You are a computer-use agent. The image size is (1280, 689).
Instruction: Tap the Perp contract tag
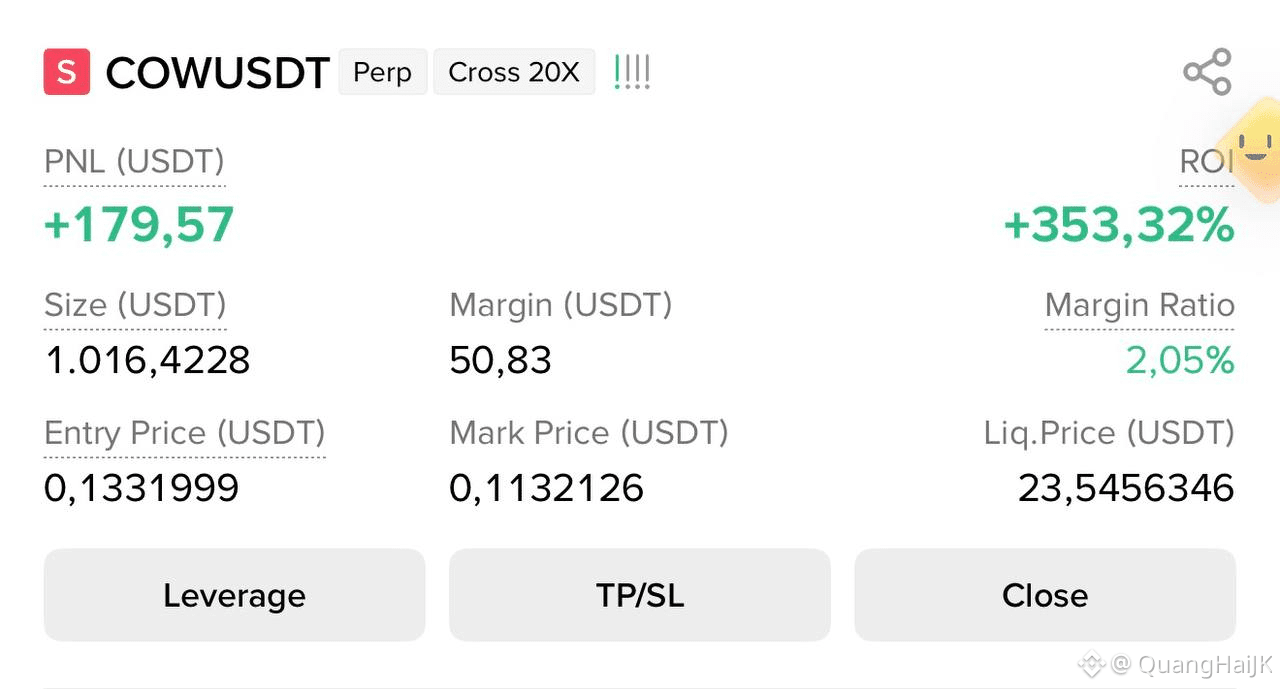382,72
